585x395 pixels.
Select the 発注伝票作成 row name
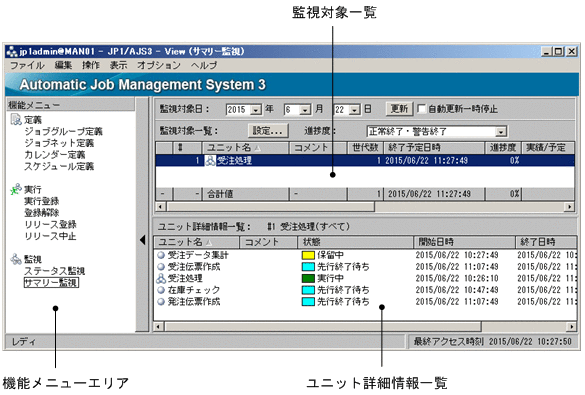point(194,301)
